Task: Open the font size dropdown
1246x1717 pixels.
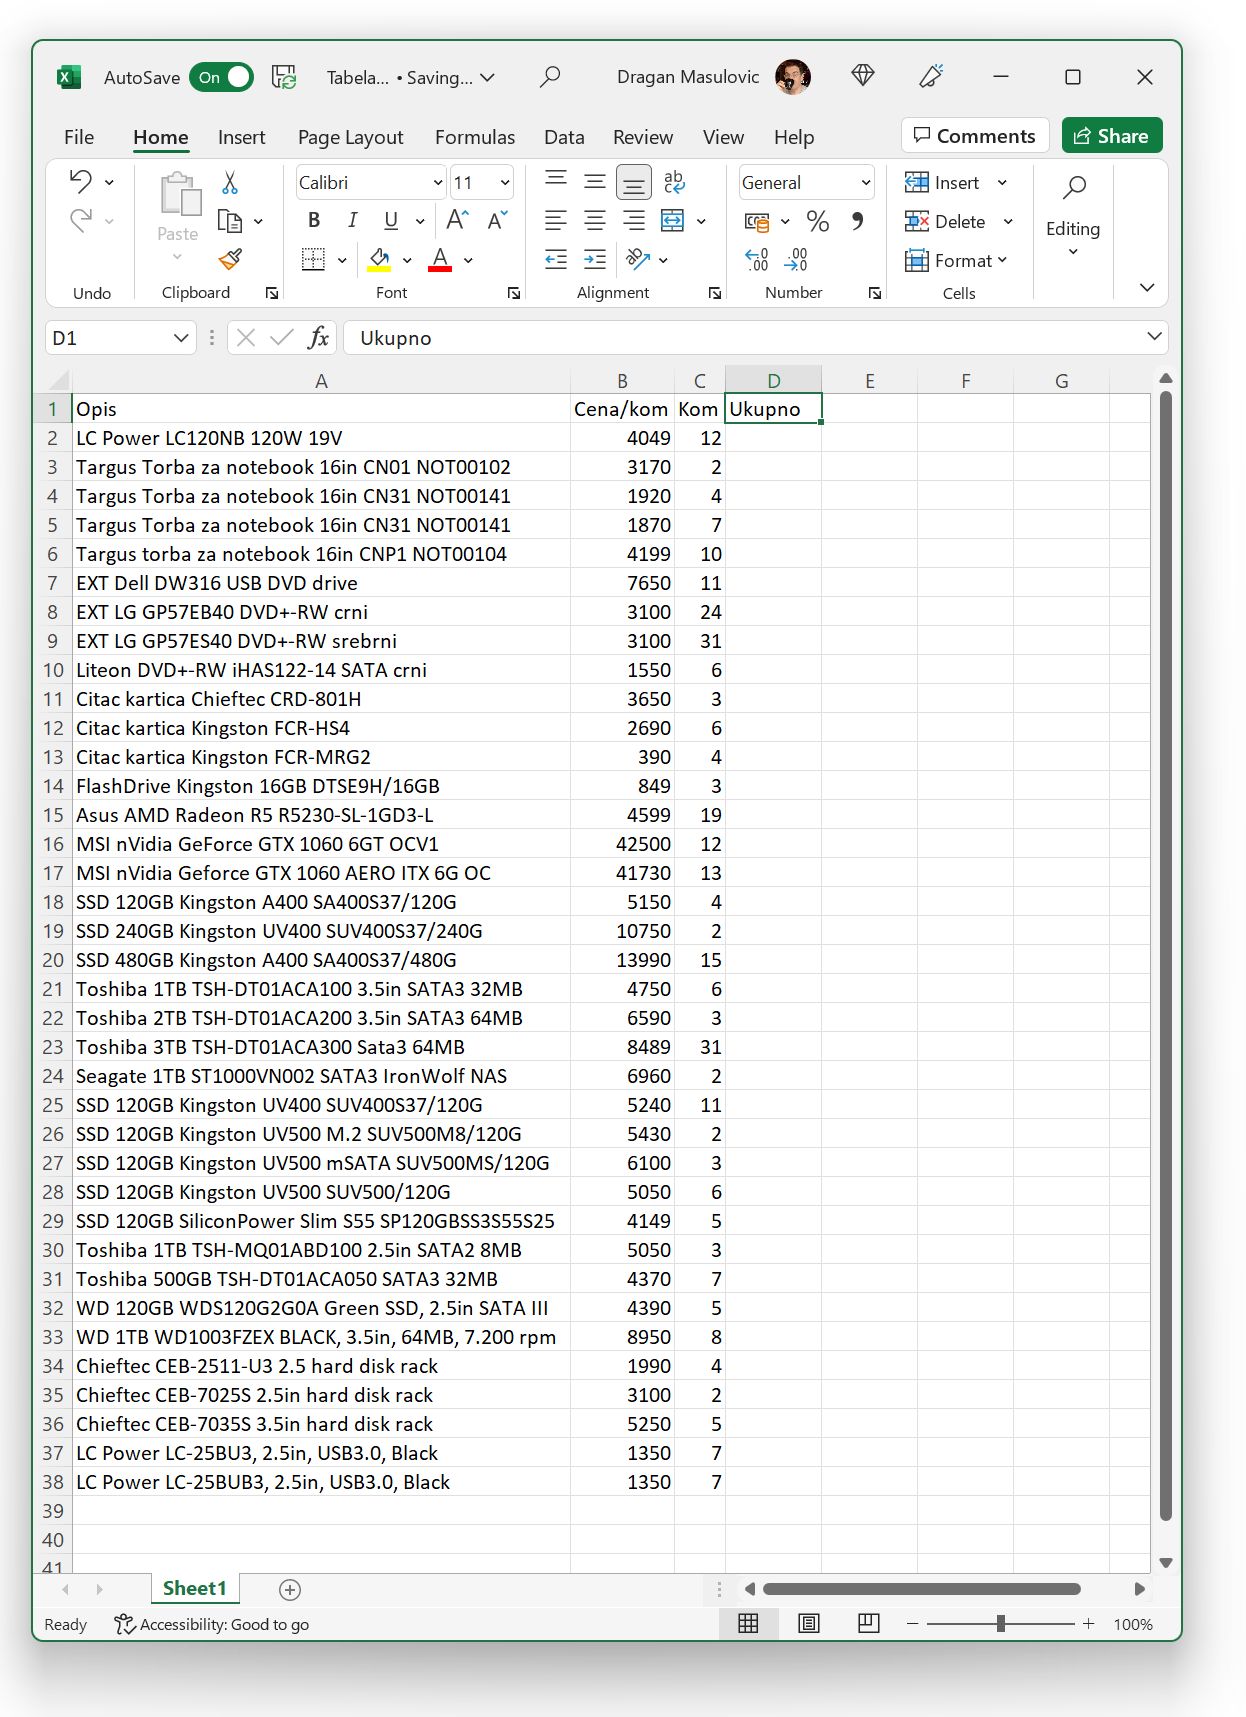Action: pyautogui.click(x=504, y=183)
